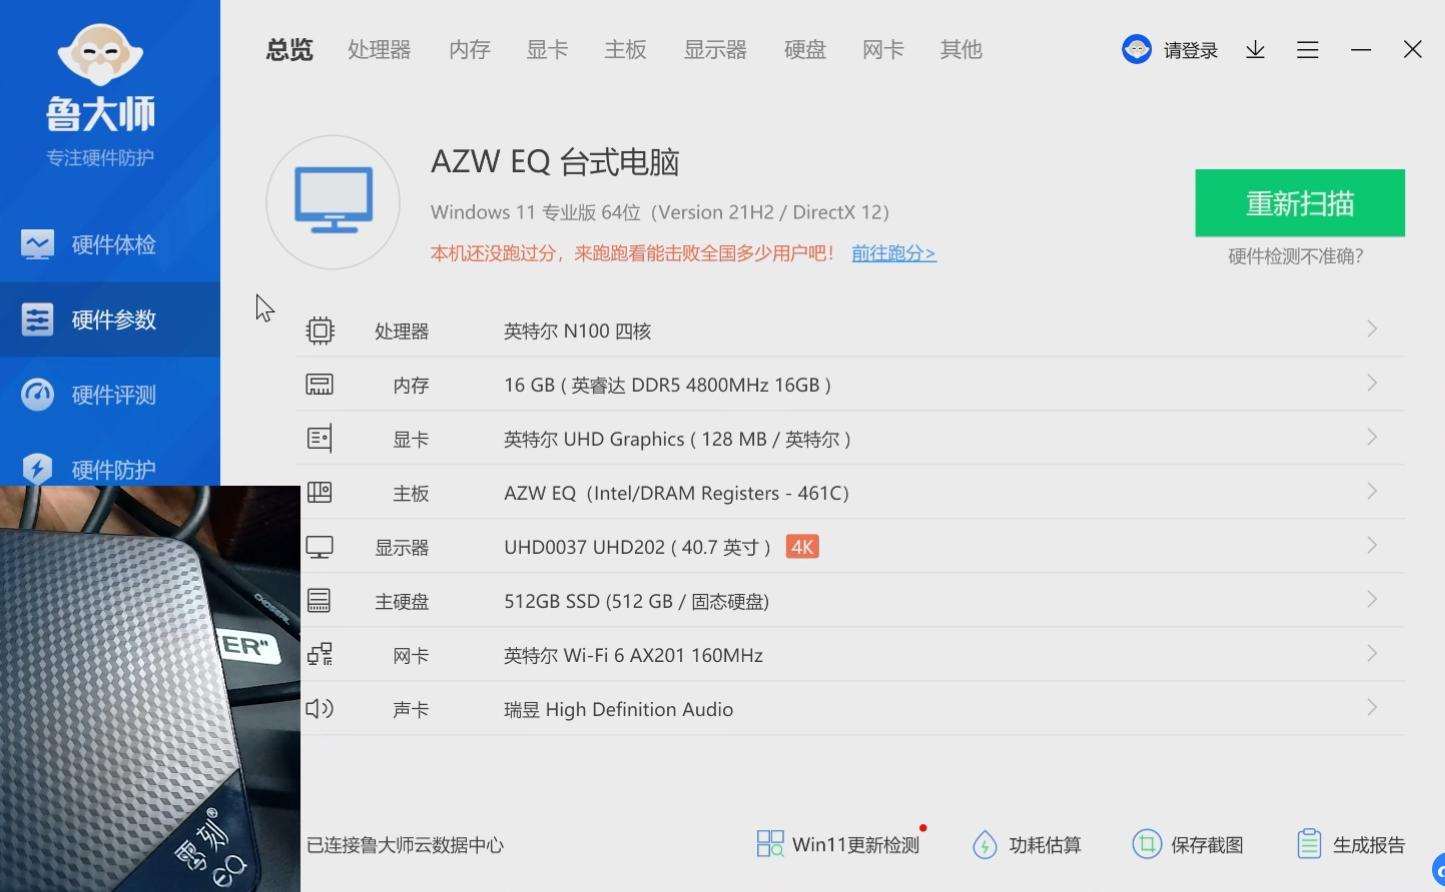Click the desktop computer icon circle
This screenshot has width=1445, height=892.
(x=333, y=202)
